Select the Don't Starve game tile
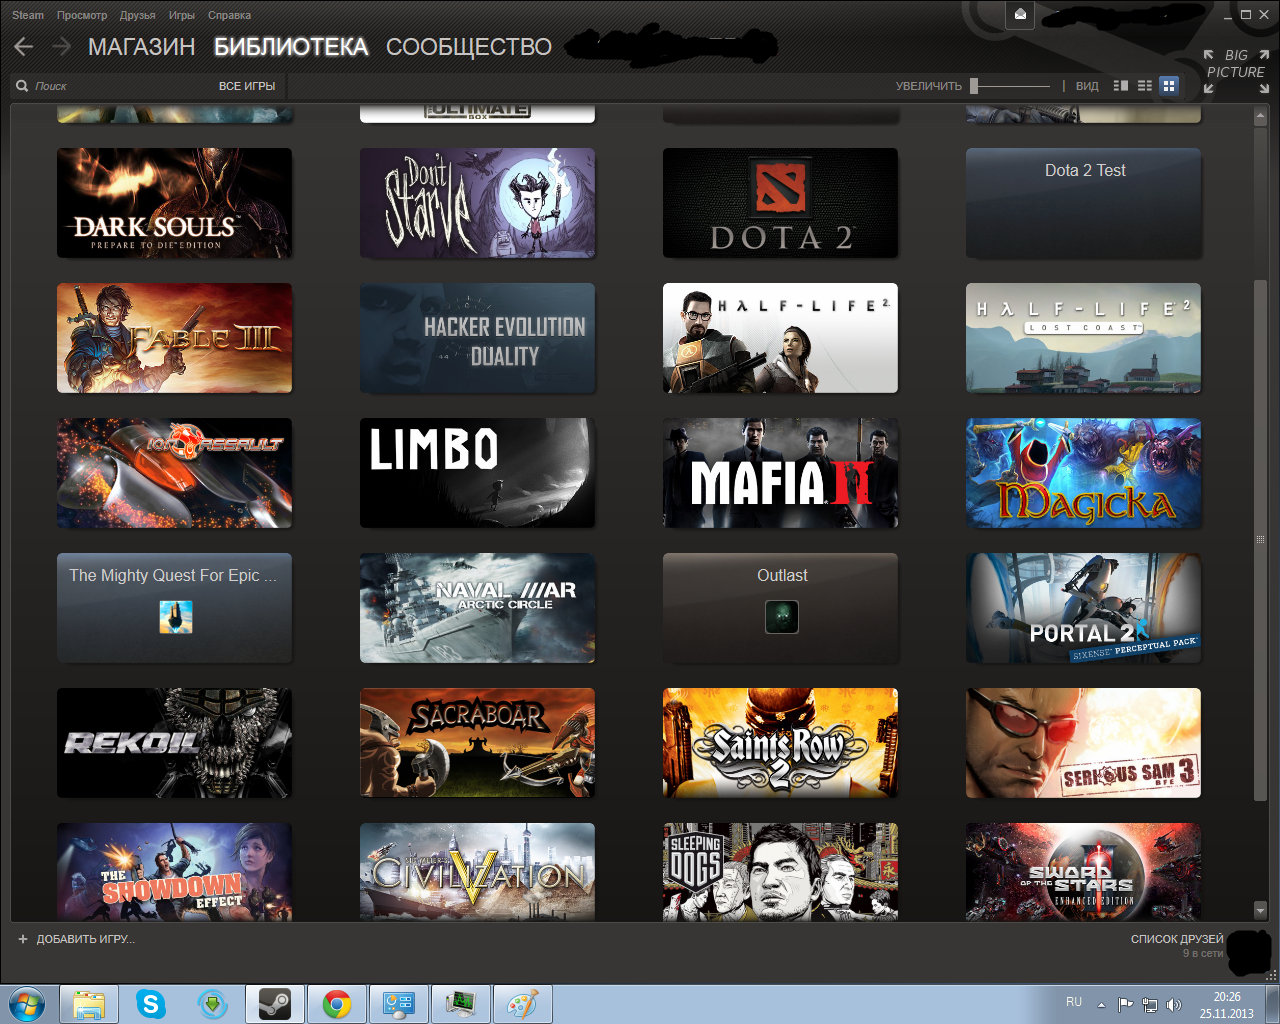 click(477, 203)
